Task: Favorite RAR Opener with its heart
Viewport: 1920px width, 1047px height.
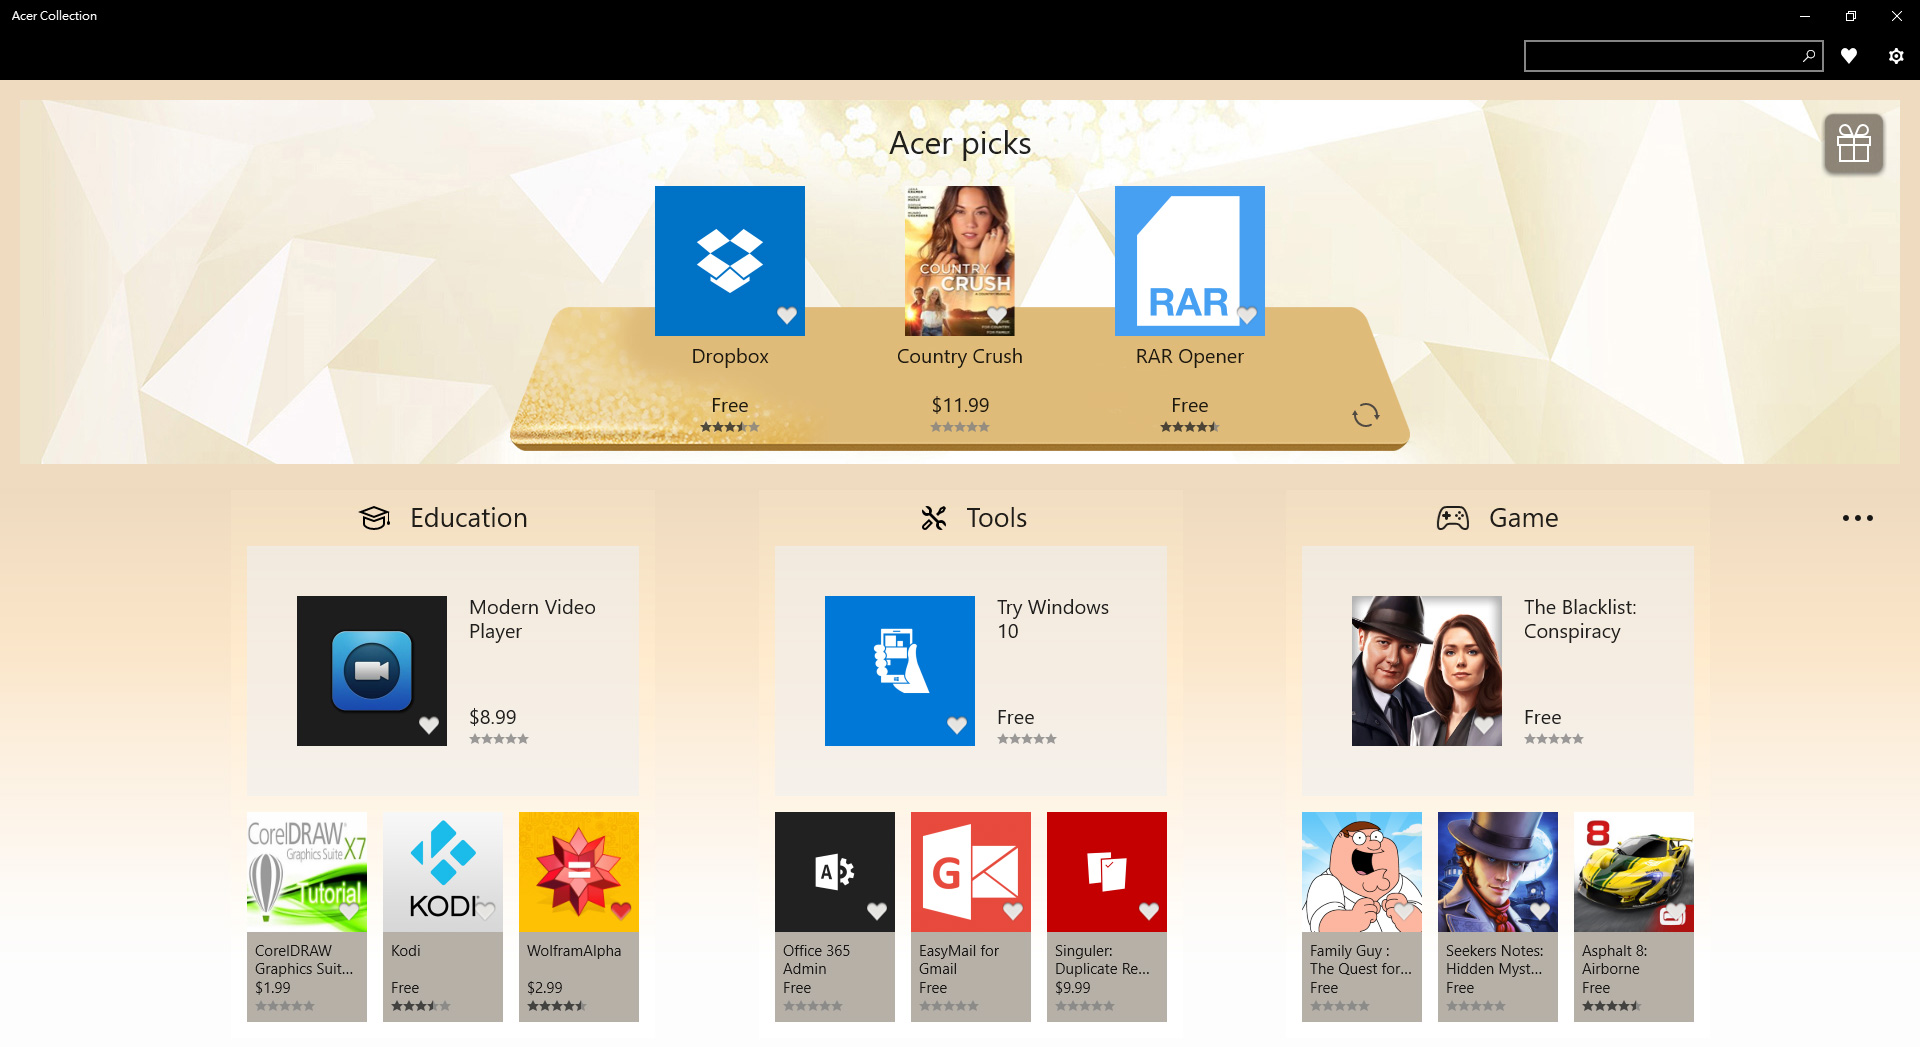Action: [1247, 316]
